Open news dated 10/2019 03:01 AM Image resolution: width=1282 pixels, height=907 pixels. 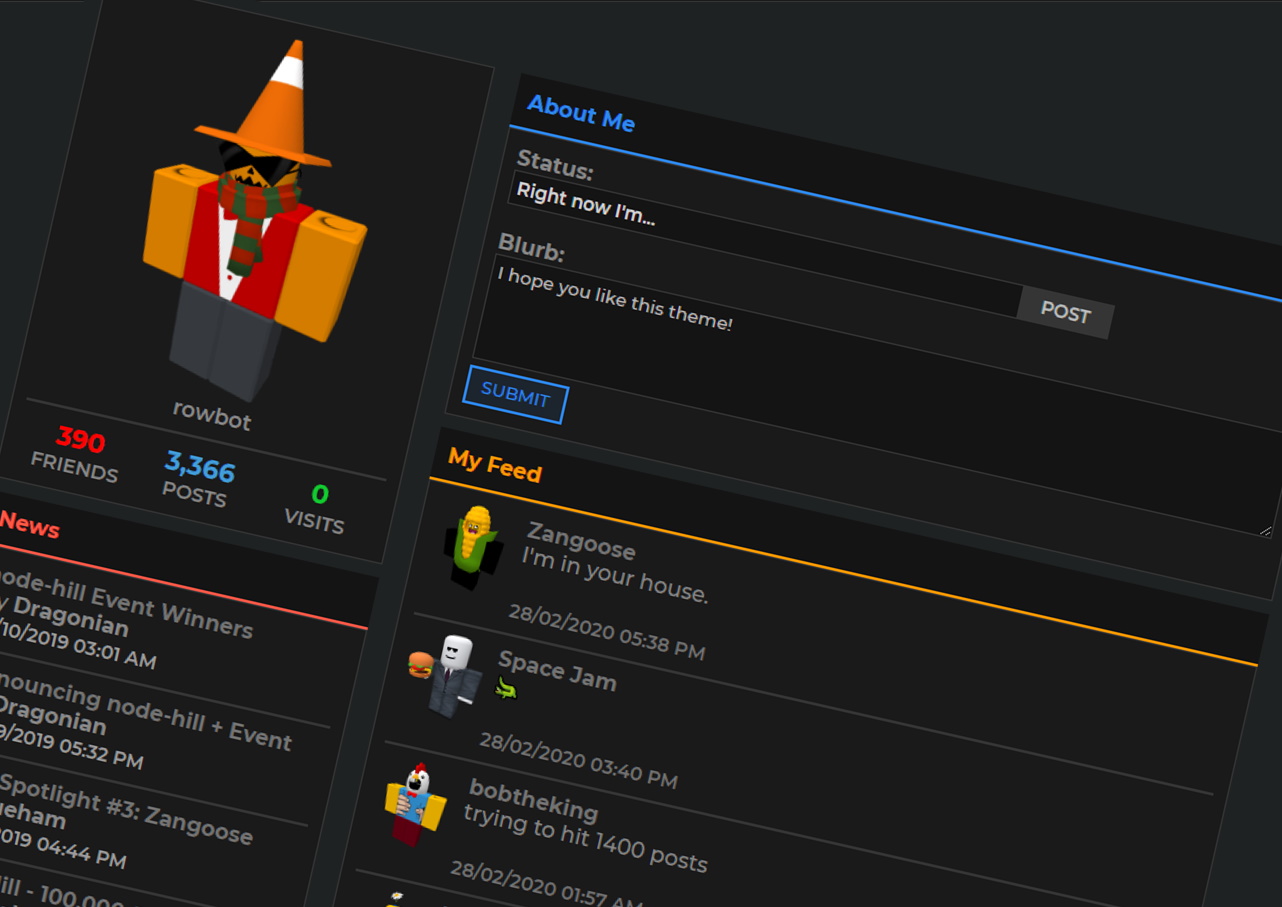pos(77,645)
